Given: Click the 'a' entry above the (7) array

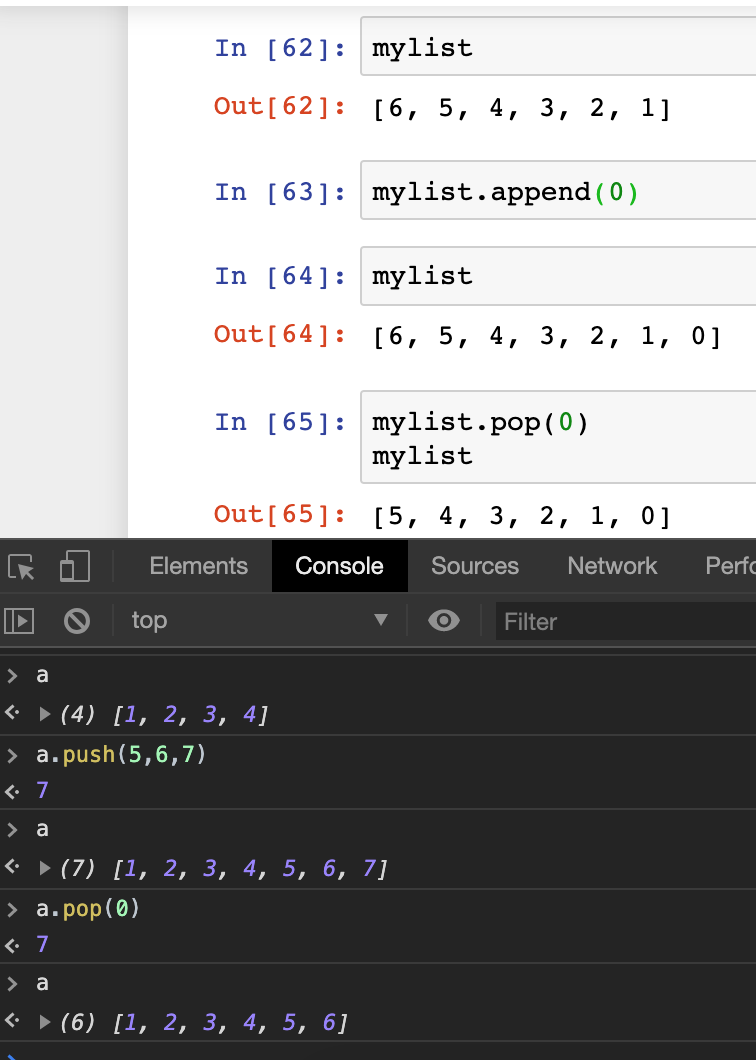Looking at the screenshot, I should click(x=42, y=829).
